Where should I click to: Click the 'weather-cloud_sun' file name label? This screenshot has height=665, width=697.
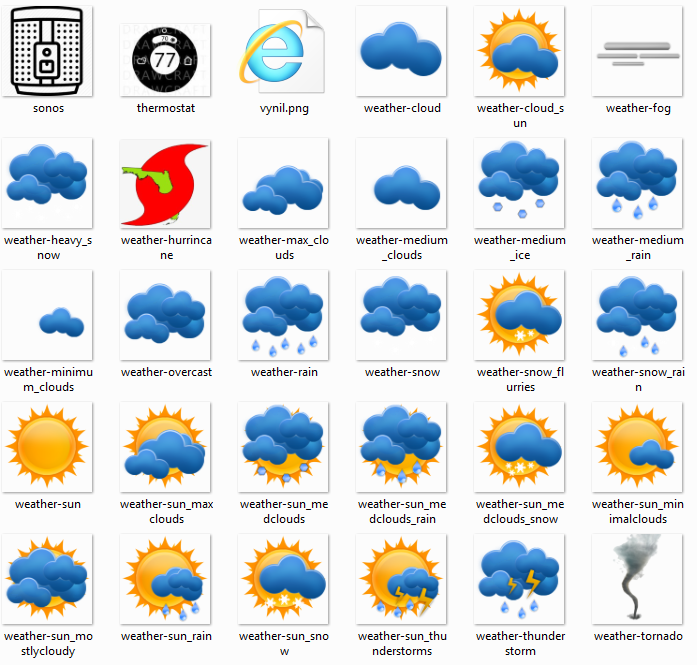(x=520, y=116)
